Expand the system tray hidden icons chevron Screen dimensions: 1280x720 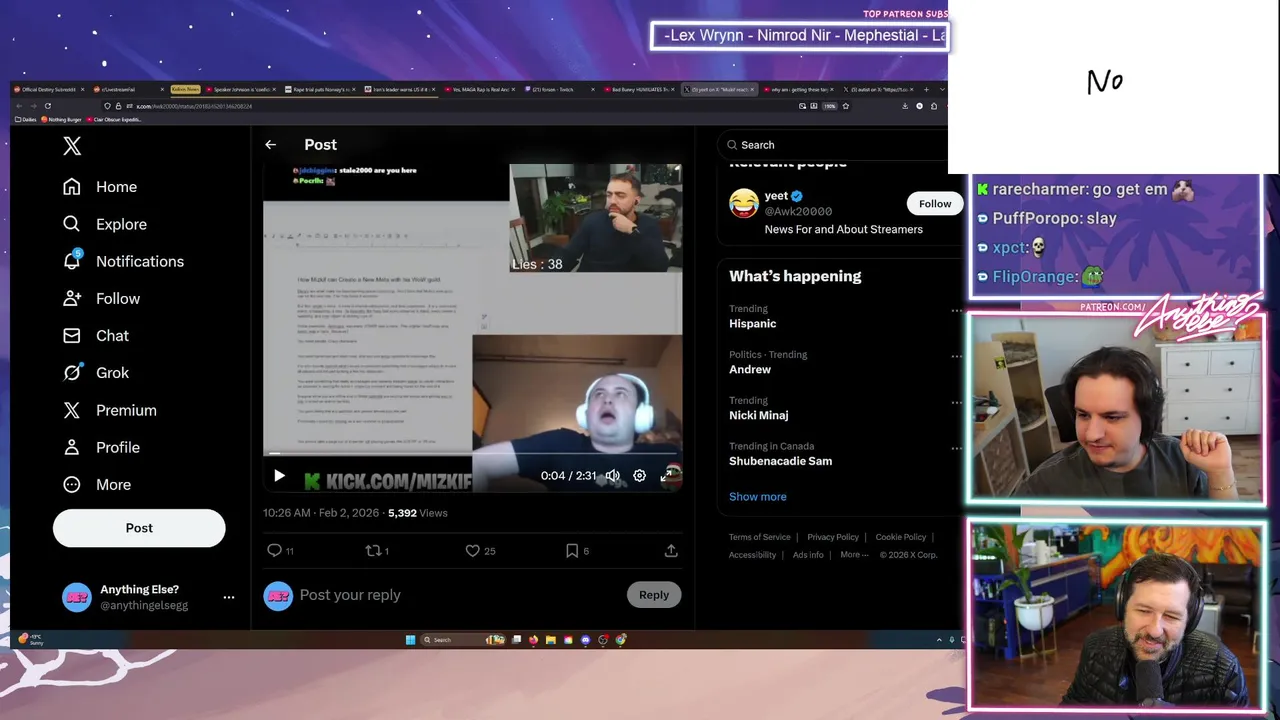tap(939, 640)
